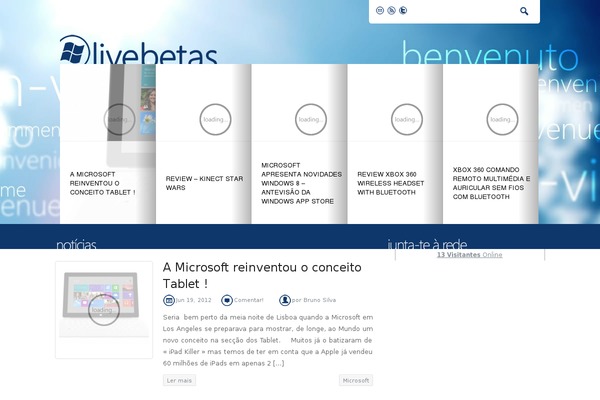This screenshot has width=600, height=400.
Task: Open the article thumbnail of the Surface tablet
Action: pyautogui.click(x=104, y=310)
